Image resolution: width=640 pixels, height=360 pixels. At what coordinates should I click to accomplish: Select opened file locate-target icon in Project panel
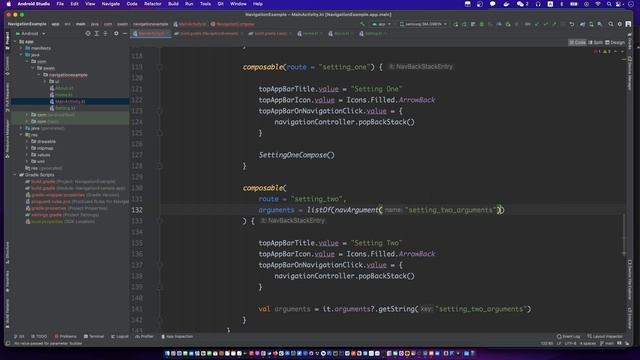[x=88, y=33]
